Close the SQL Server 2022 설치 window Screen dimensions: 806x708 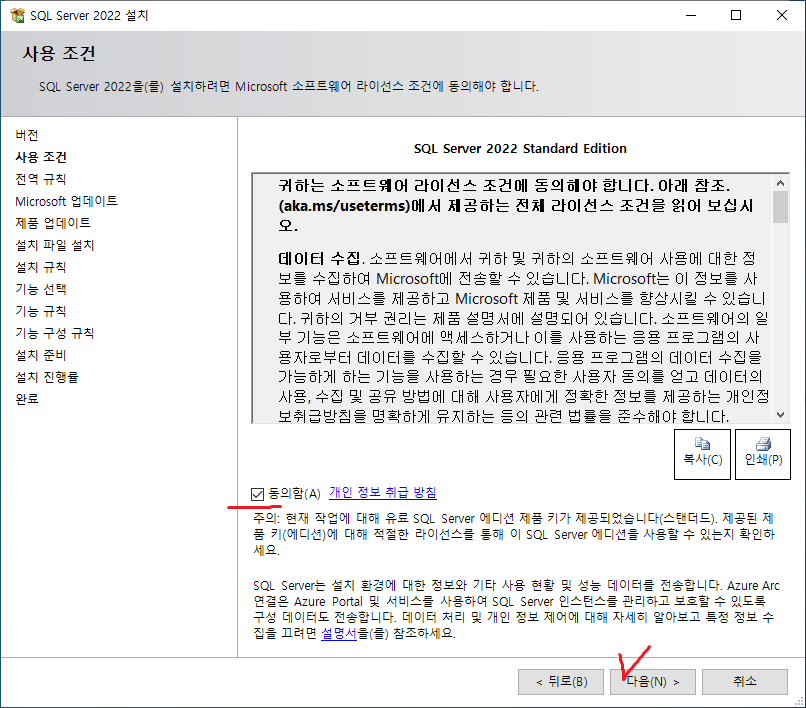[781, 15]
